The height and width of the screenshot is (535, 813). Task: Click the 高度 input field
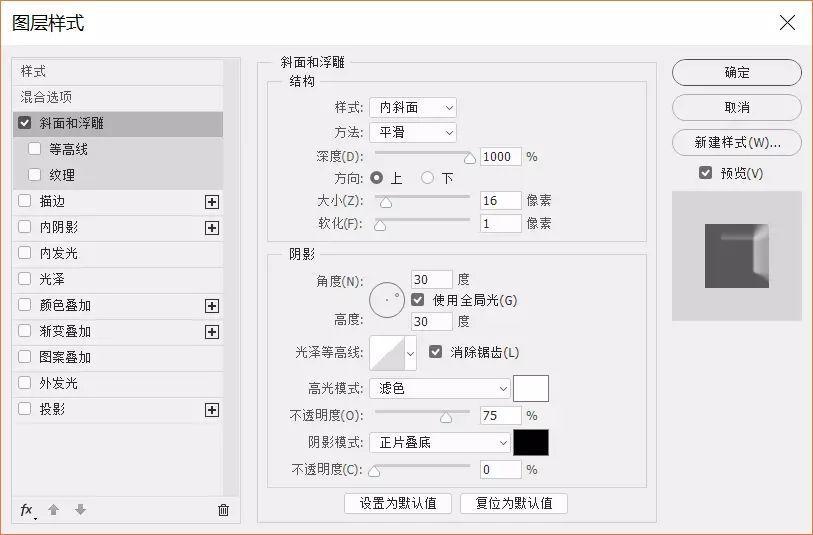pos(431,322)
